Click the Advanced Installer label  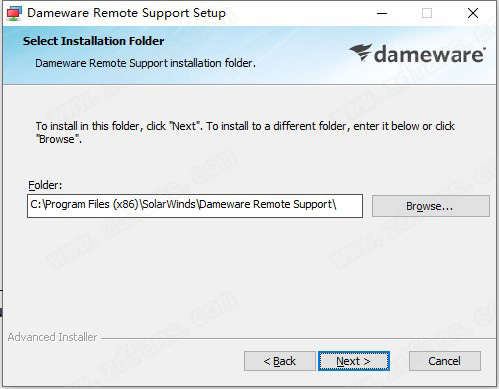click(x=52, y=337)
